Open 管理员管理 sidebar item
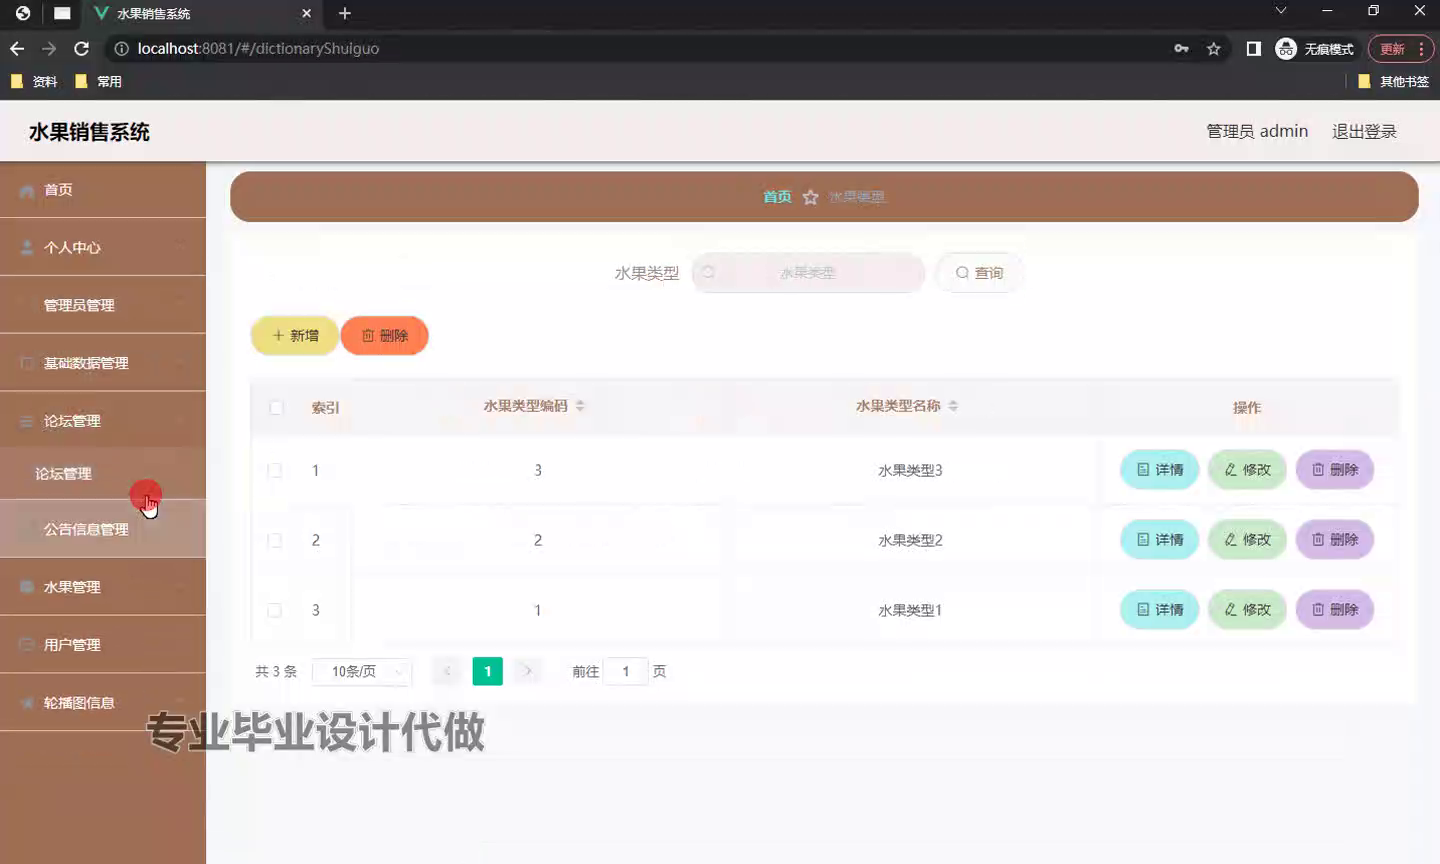 (x=103, y=305)
